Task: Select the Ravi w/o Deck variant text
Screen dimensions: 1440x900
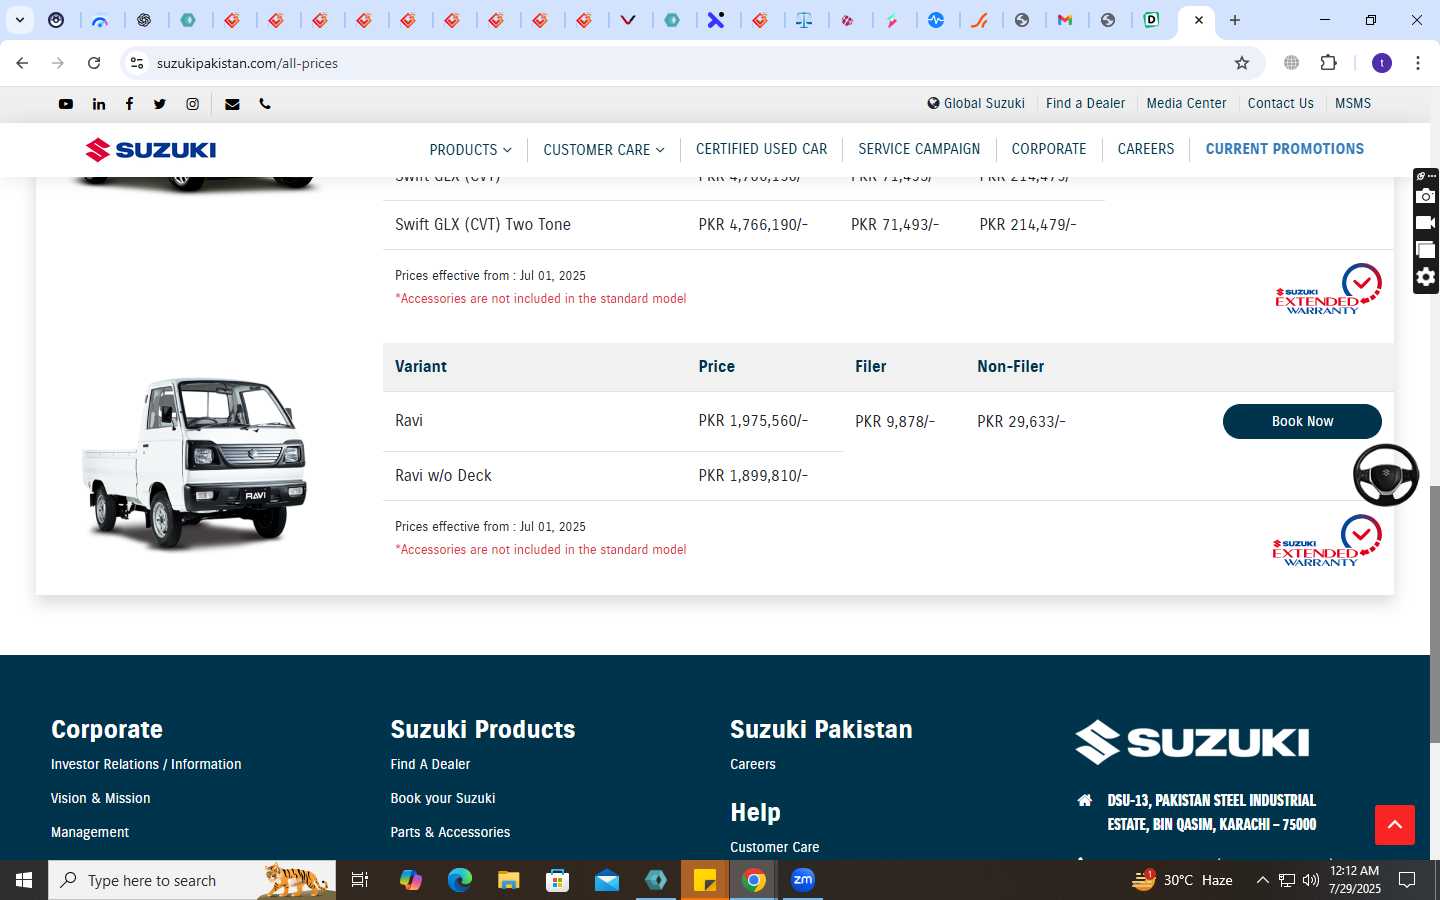Action: click(443, 476)
